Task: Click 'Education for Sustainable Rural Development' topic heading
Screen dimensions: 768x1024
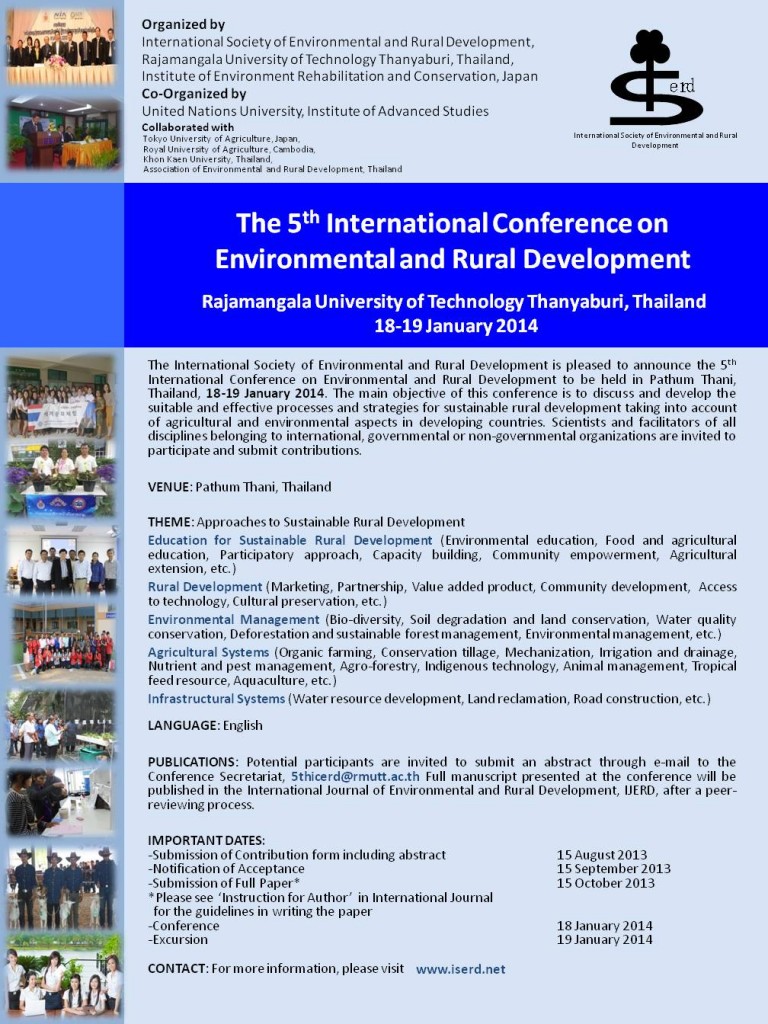Action: [290, 540]
